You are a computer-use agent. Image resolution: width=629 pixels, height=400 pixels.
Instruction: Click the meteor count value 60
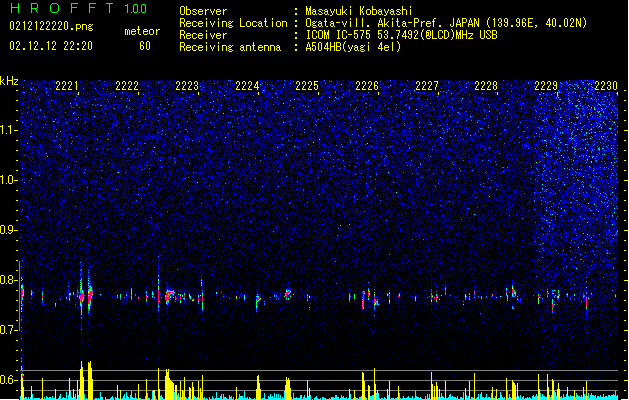145,46
